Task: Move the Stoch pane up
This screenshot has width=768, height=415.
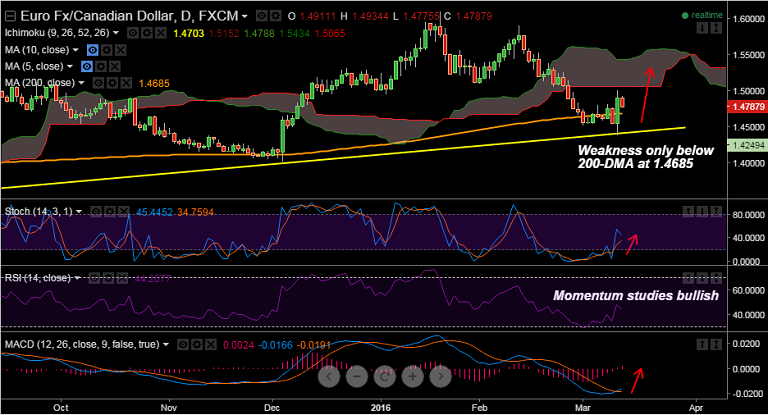Action: (688, 212)
